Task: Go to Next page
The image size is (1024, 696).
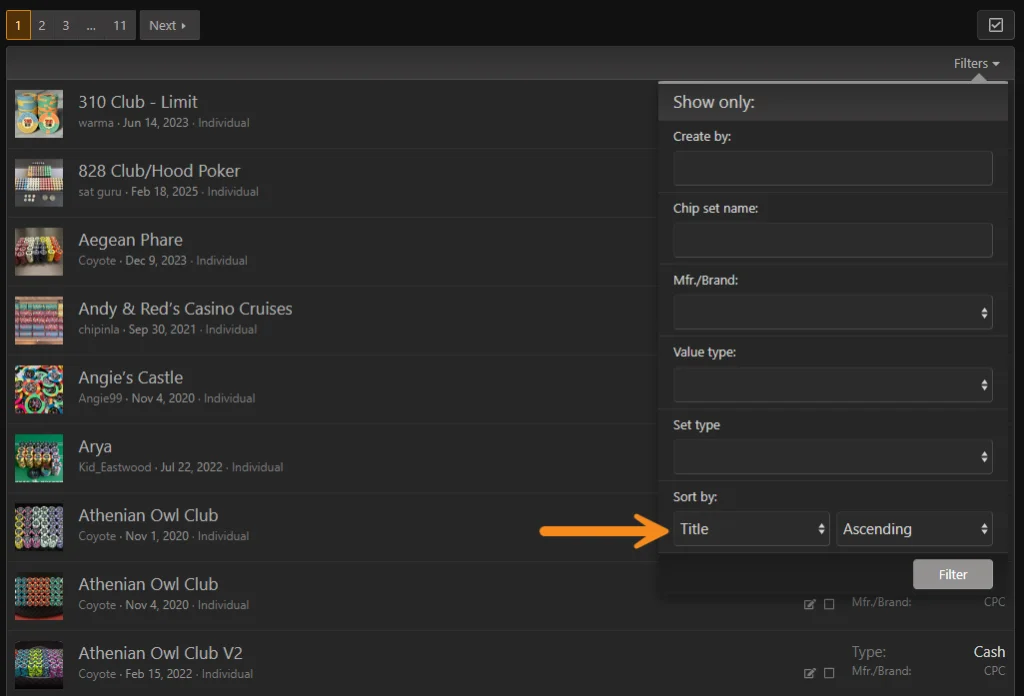Action: 168,25
